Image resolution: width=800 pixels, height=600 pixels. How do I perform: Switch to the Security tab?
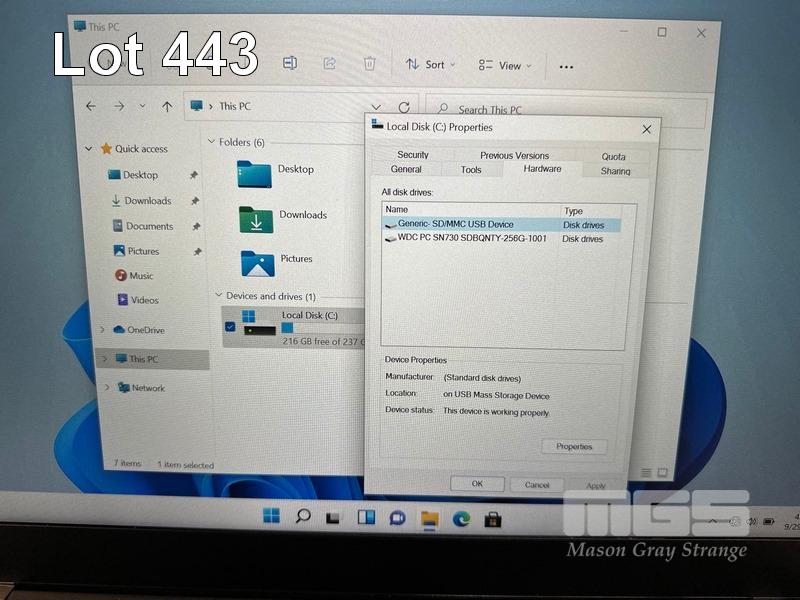pyautogui.click(x=412, y=155)
